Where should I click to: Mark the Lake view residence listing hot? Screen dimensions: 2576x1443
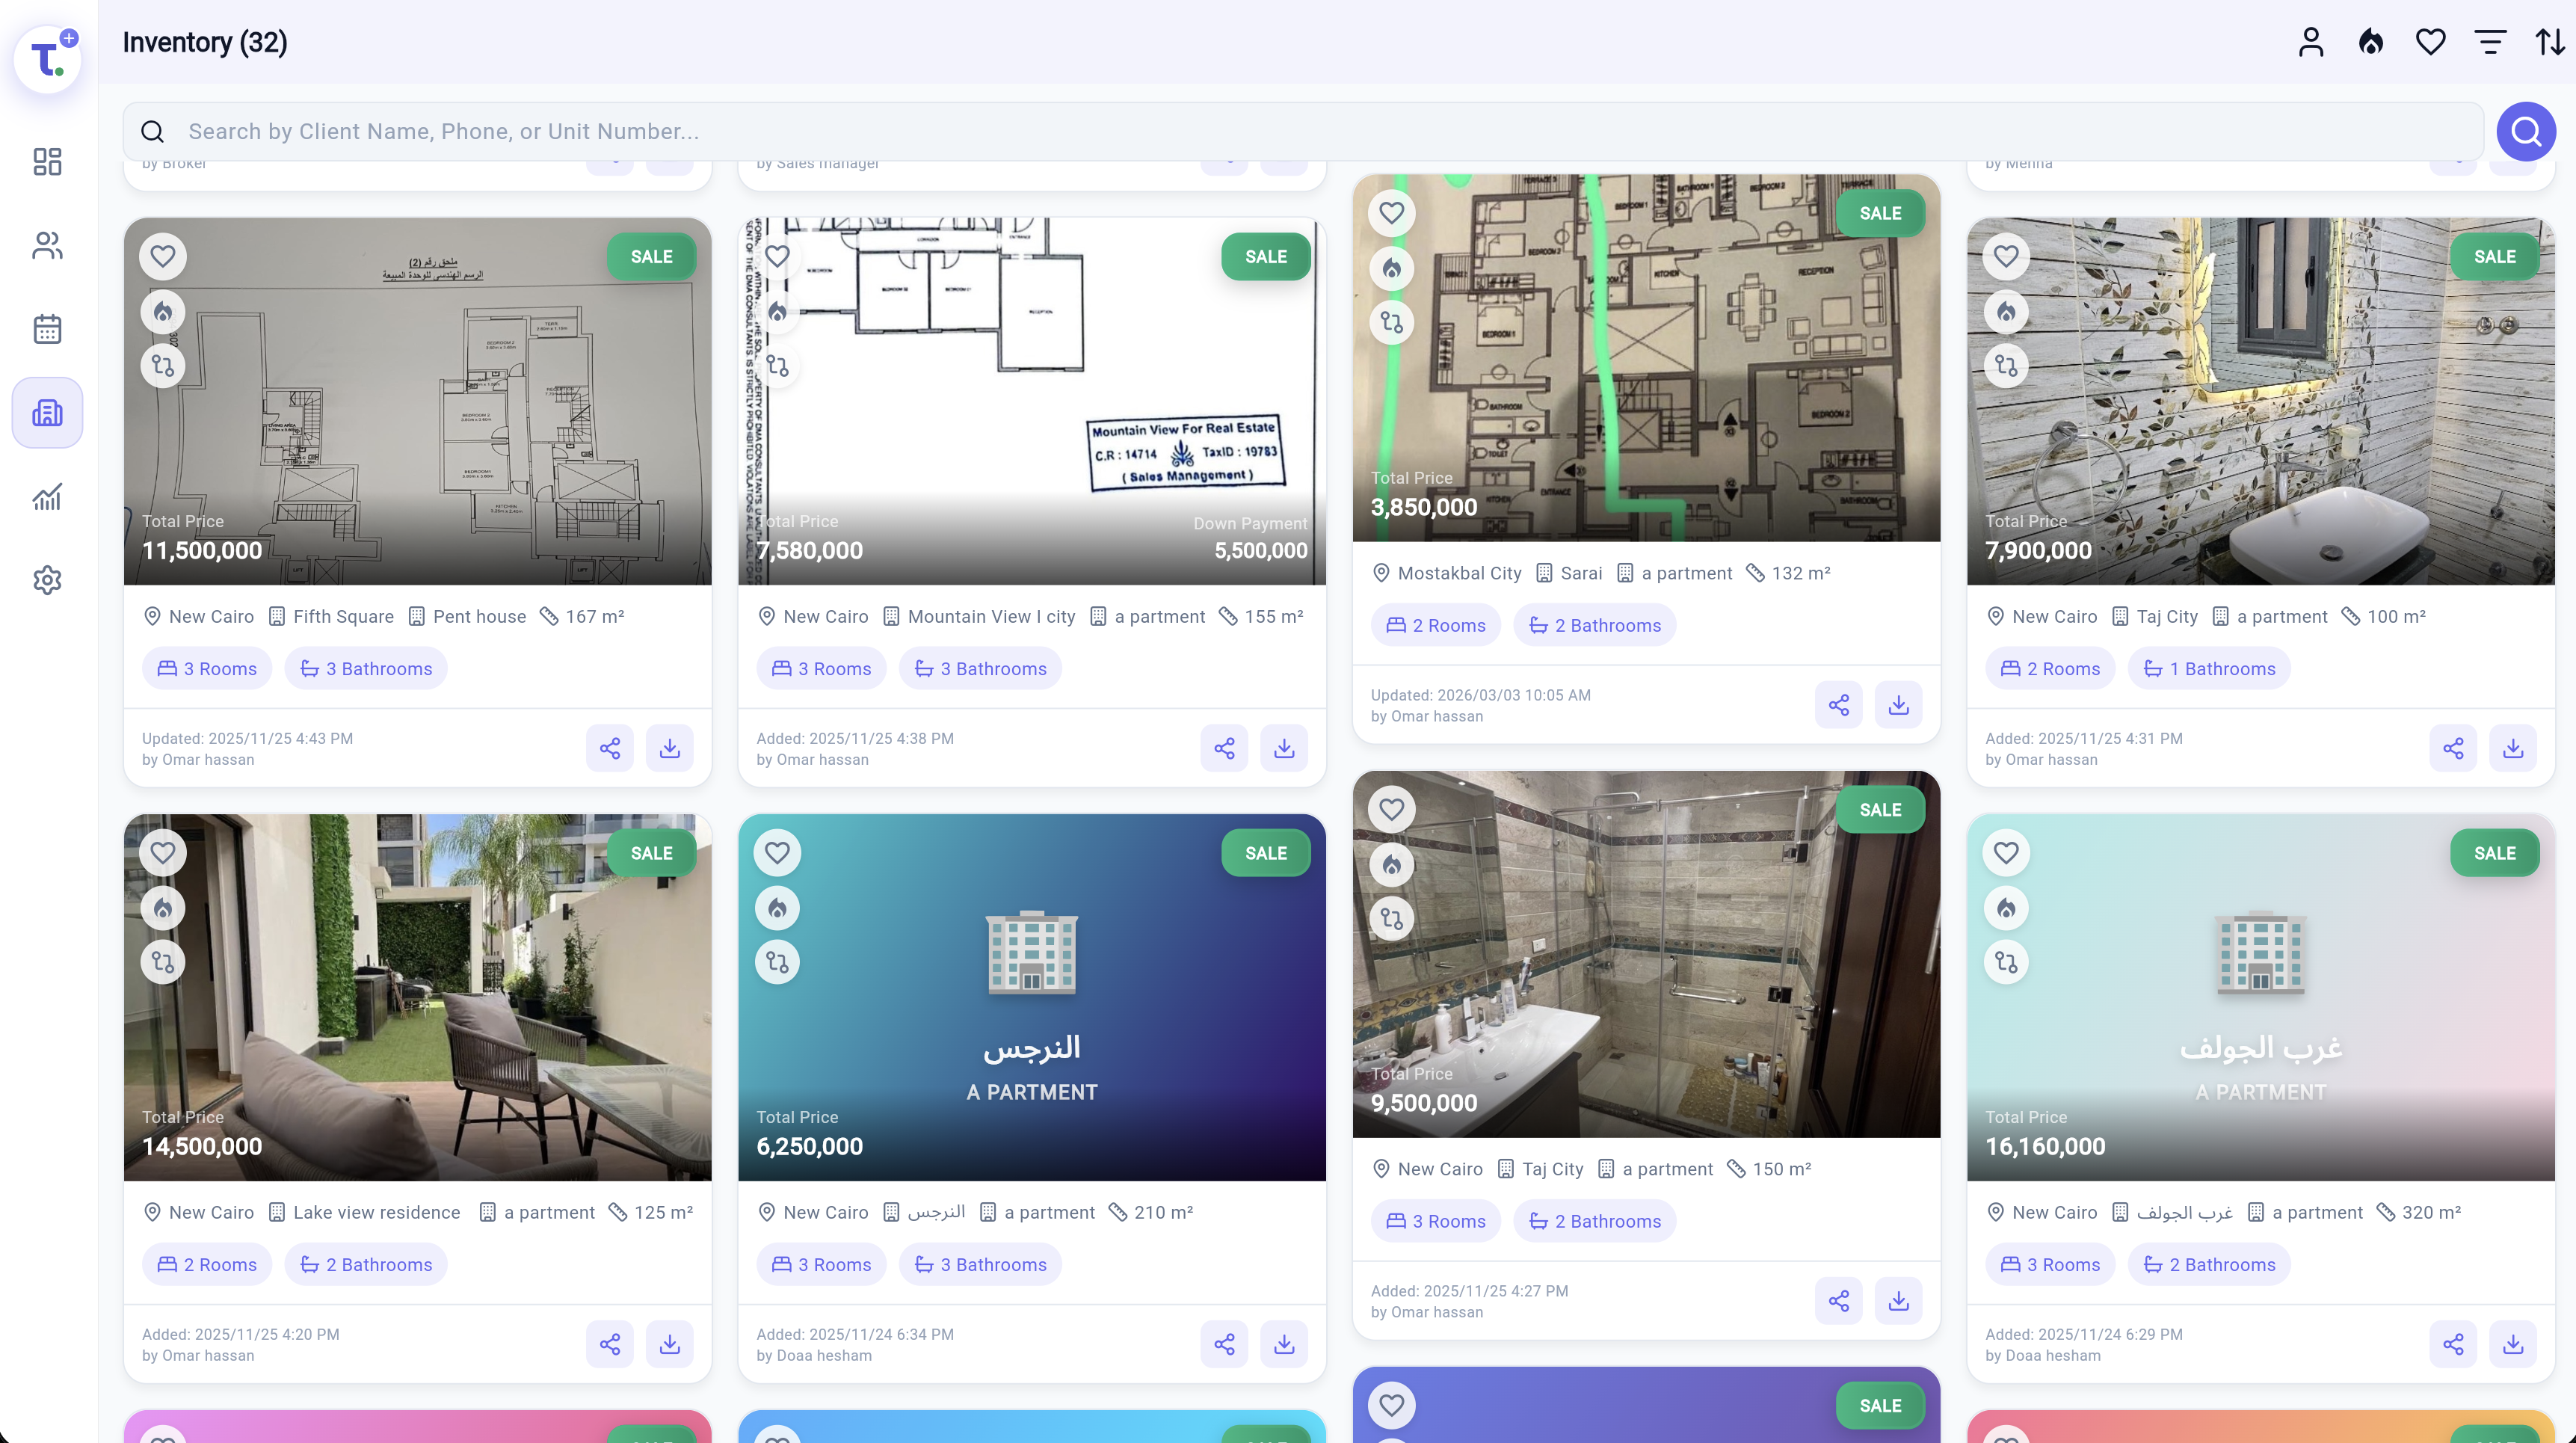pos(163,908)
